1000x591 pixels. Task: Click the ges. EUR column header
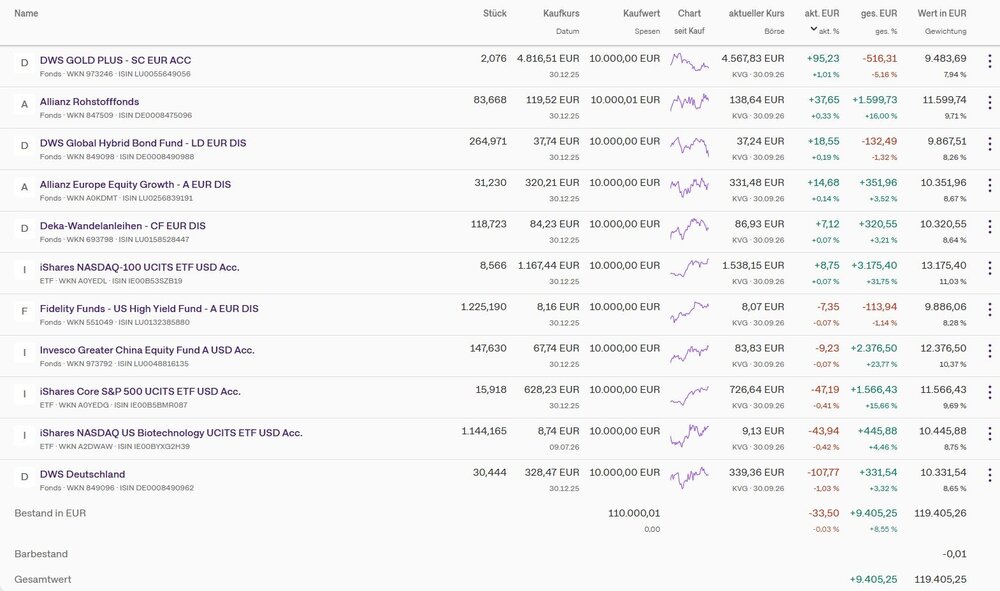tap(879, 13)
